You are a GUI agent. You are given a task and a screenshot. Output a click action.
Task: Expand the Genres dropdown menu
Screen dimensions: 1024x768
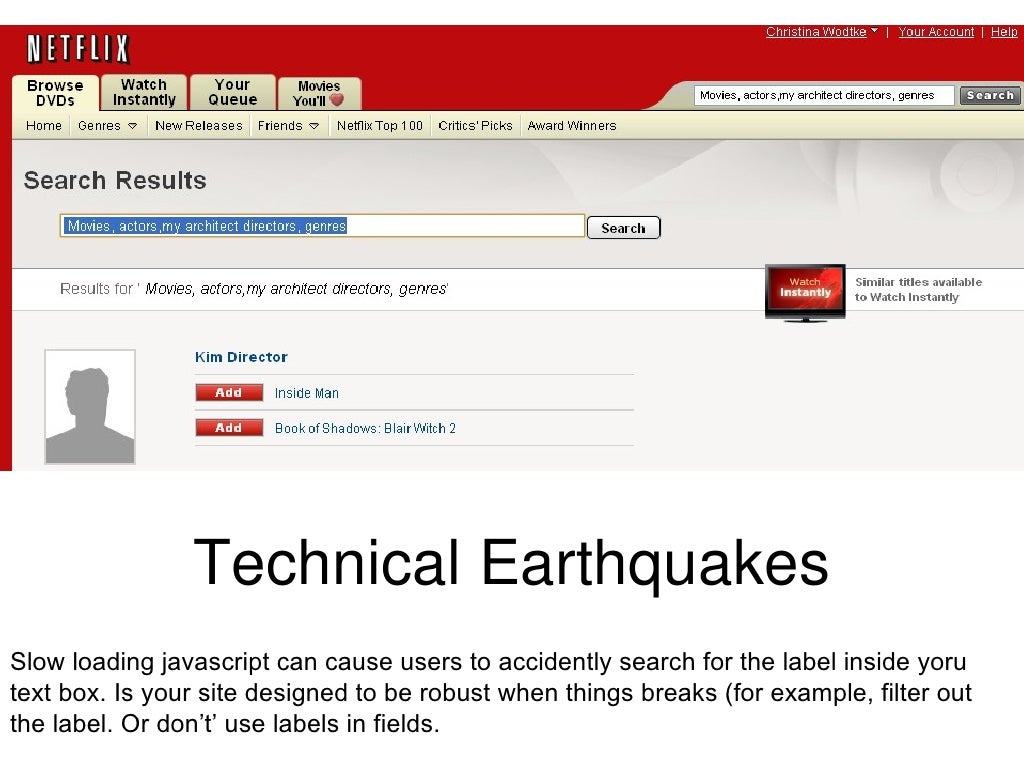[107, 125]
